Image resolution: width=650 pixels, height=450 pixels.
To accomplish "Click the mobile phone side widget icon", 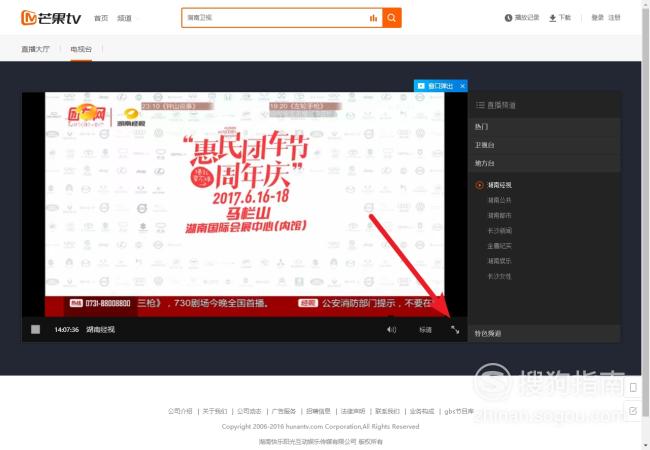I will tap(633, 388).
